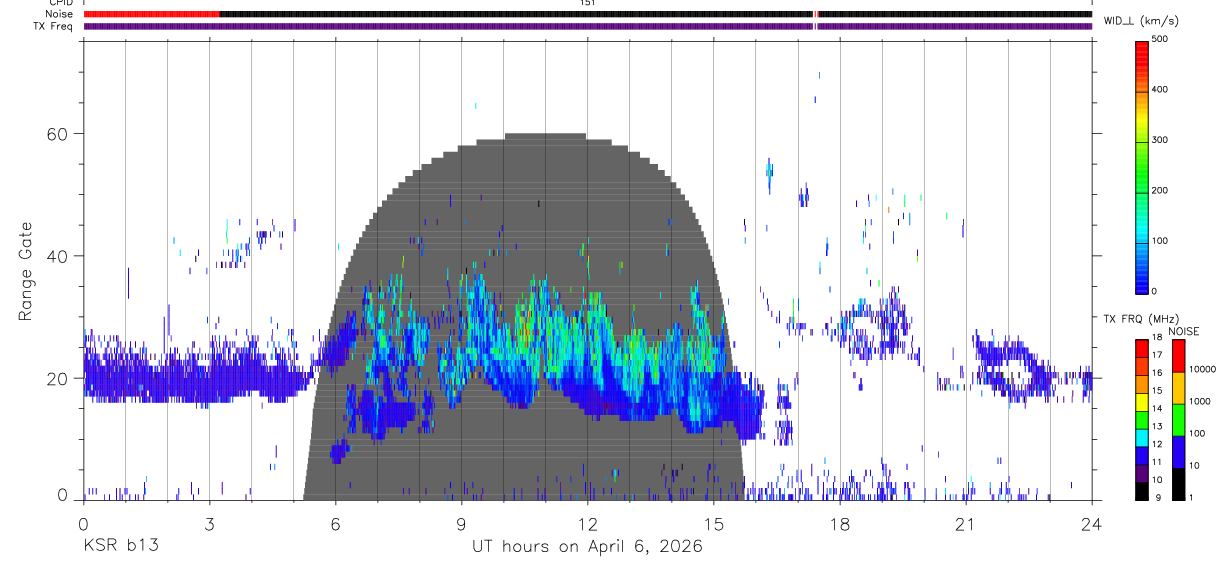
Task: Select the red block in TX FRQ legend
Action: click(x=1141, y=349)
